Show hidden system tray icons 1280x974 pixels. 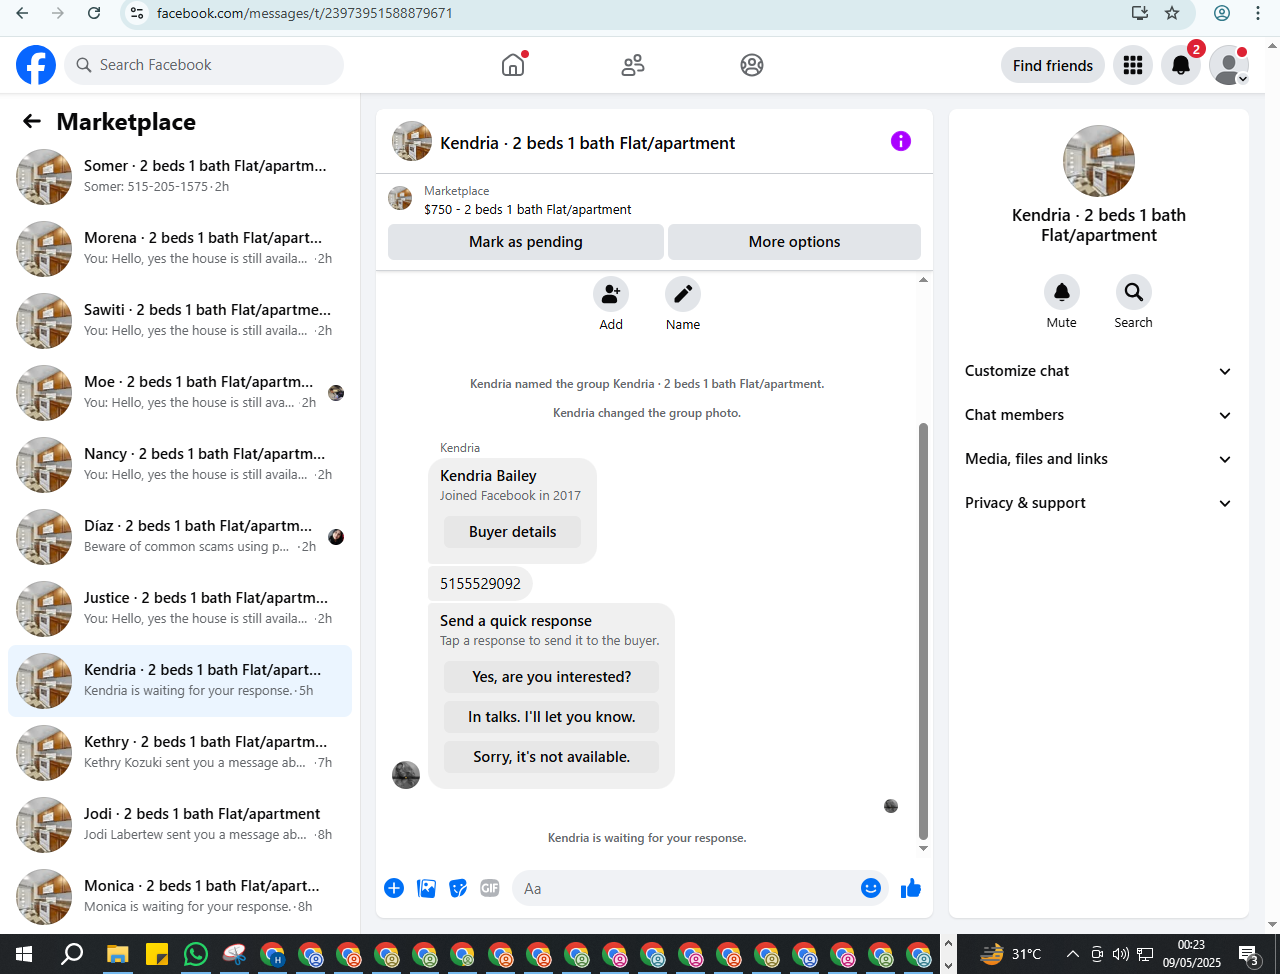point(1072,954)
